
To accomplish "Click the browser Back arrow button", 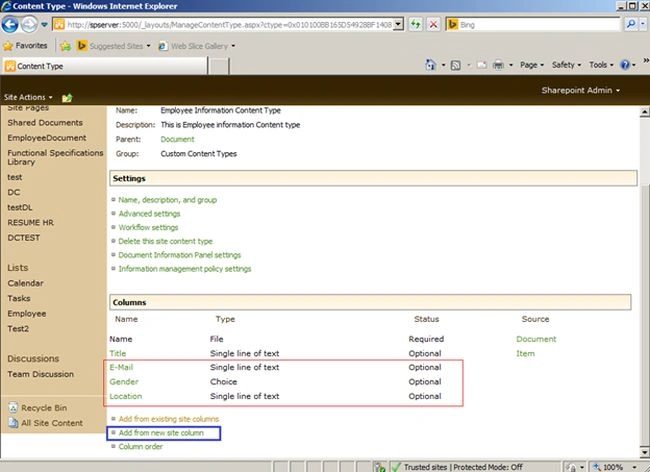I will 10,24.
